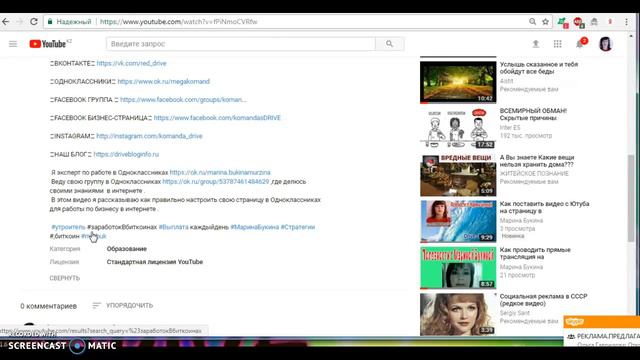Click the page vertical scrollbar thumb

(631, 198)
